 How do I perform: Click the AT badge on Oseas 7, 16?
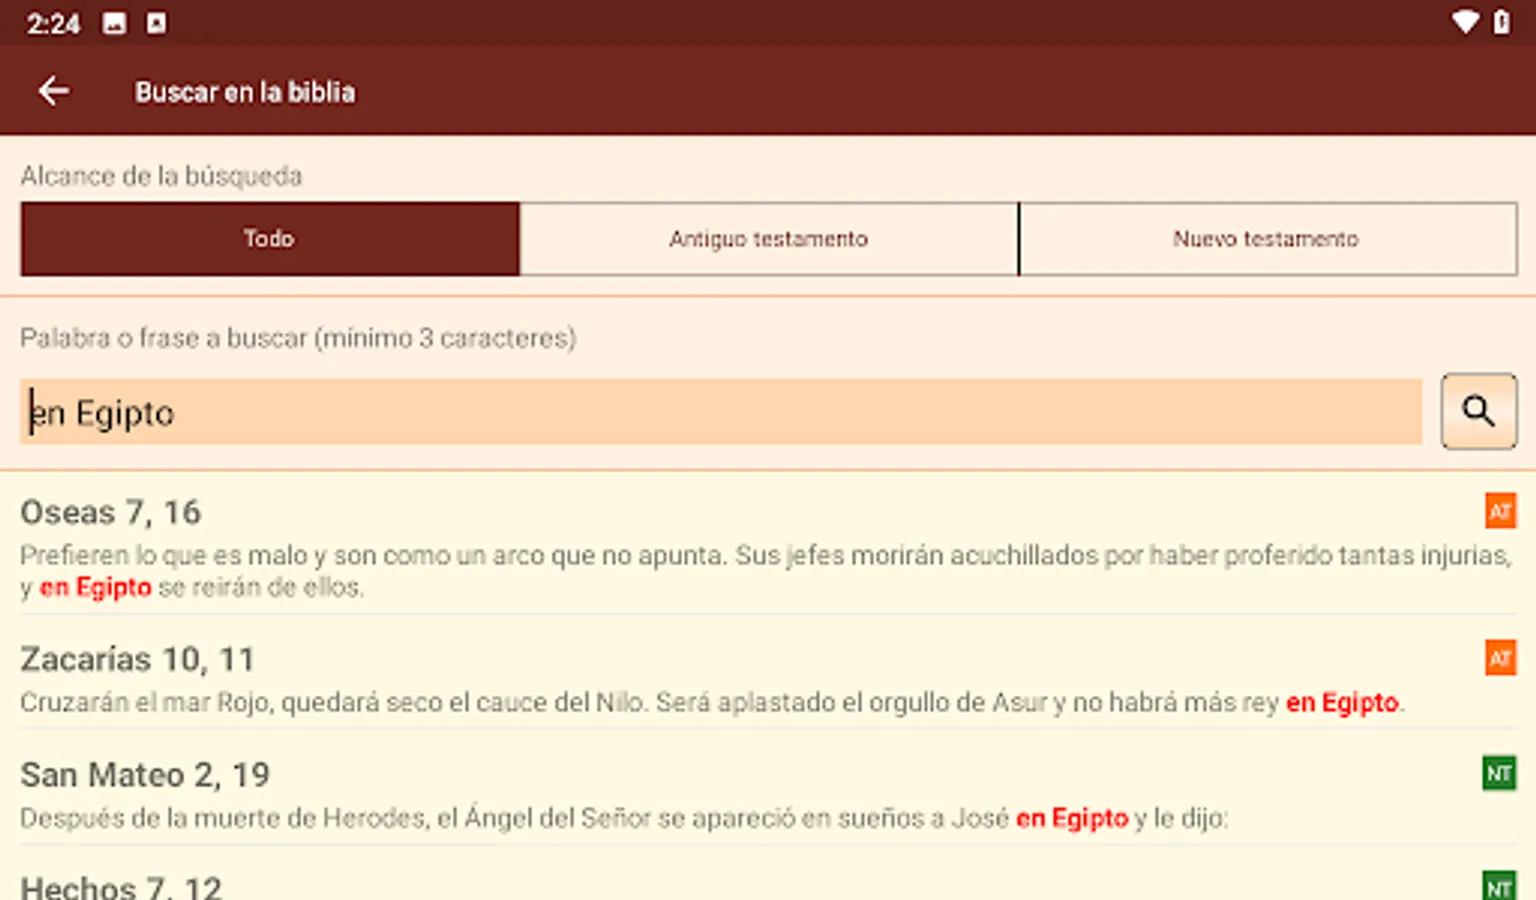pos(1499,510)
